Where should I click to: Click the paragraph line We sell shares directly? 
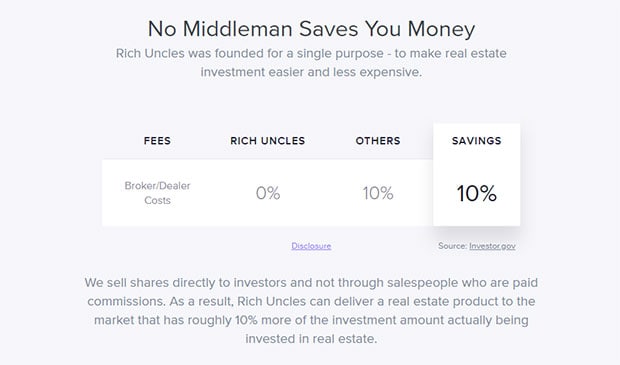311,283
